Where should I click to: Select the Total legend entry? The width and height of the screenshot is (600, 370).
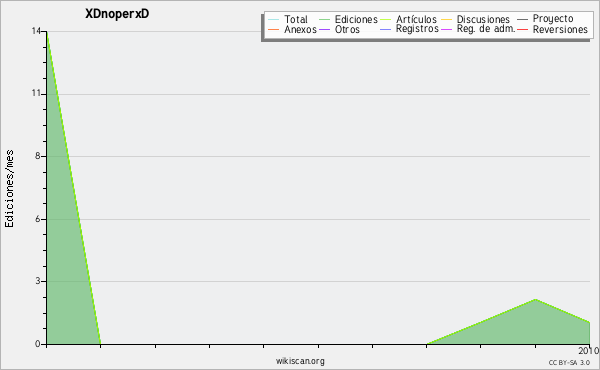tap(296, 19)
